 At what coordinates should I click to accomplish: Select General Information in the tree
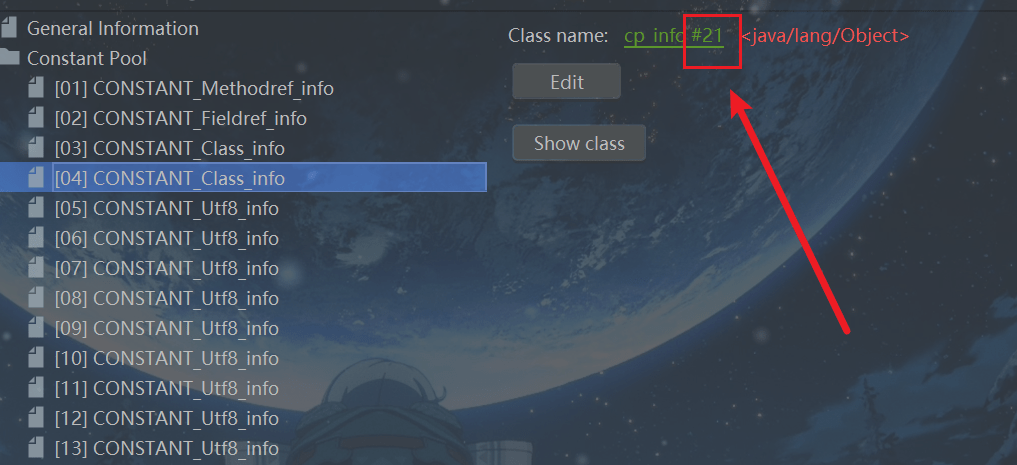point(113,28)
